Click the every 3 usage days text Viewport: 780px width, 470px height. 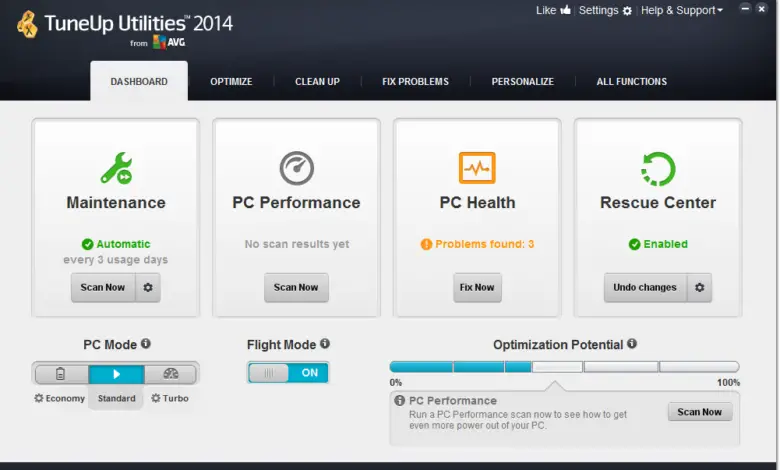pyautogui.click(x=115, y=260)
